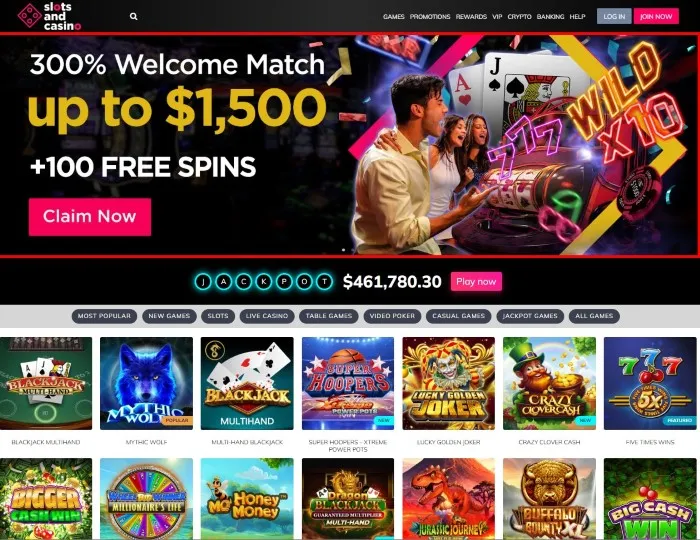
Task: Open Mr Honey Money game tile
Action: [x=247, y=499]
